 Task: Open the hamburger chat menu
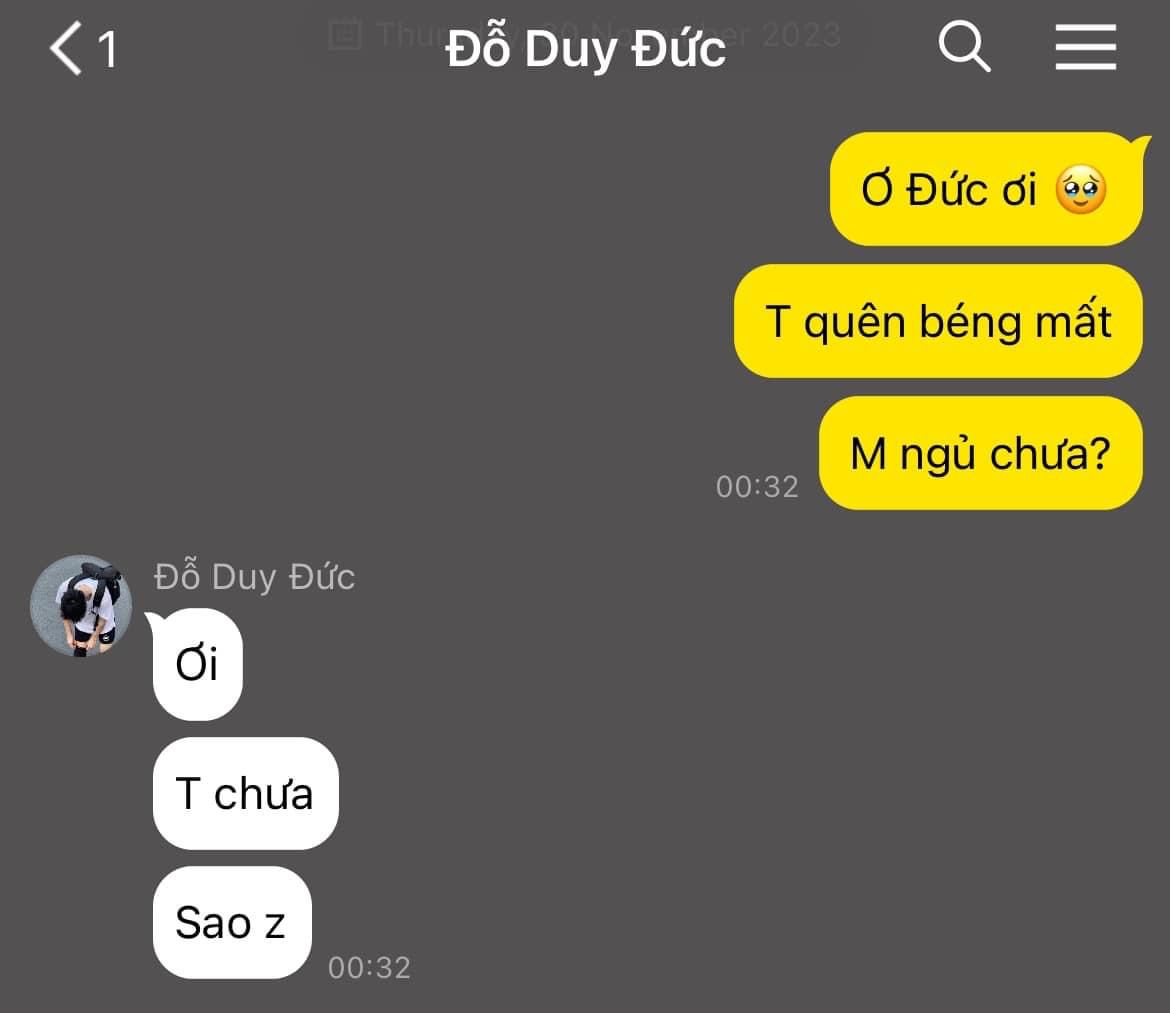coord(1085,47)
